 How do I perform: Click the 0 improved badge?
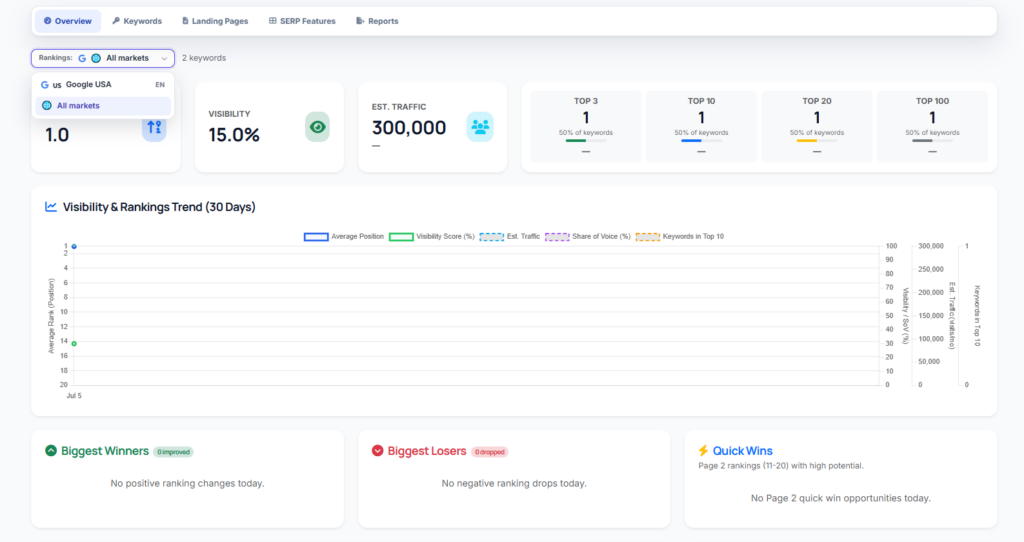click(173, 452)
